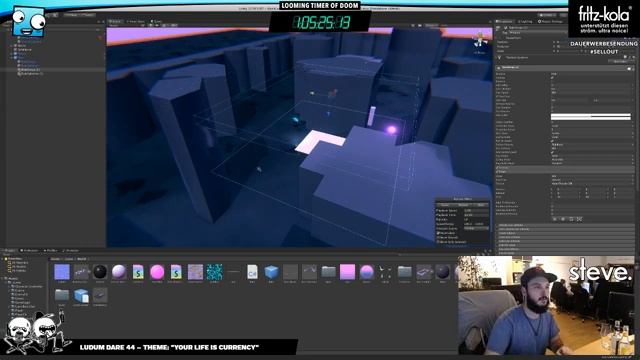
Task: Toggle the GameObject active checkbox in Inspector
Action: coord(505,28)
